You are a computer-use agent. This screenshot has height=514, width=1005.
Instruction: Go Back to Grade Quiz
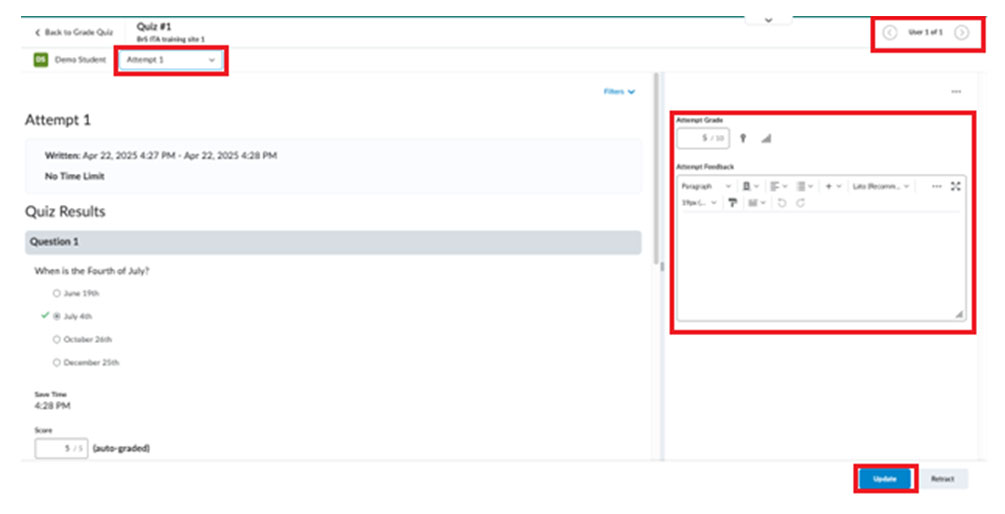74,32
